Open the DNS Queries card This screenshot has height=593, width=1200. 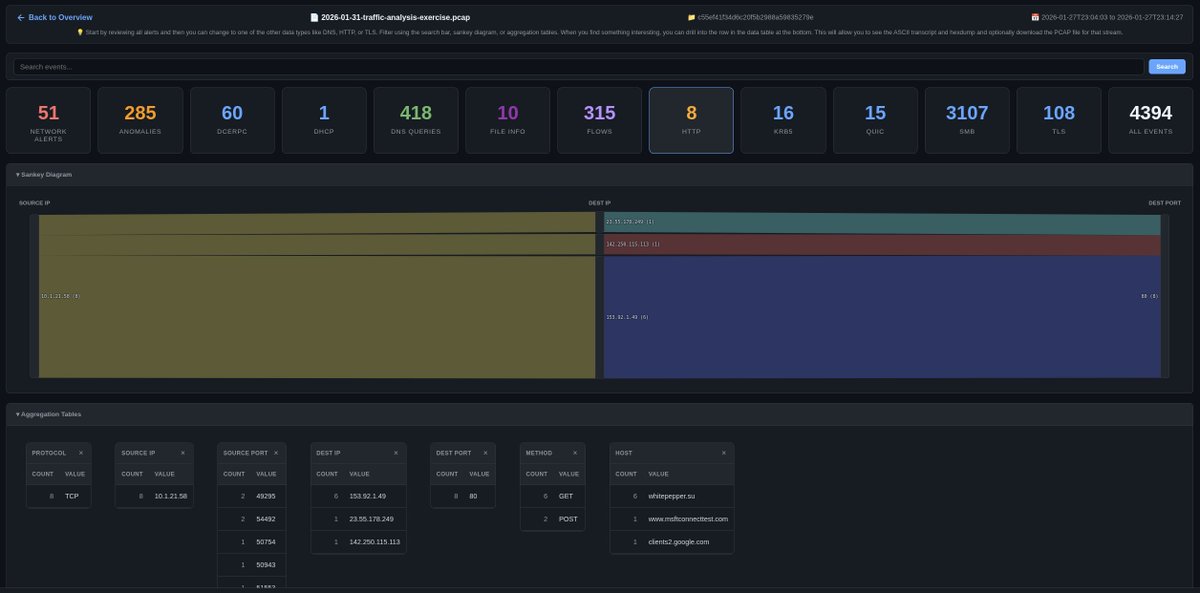(x=416, y=120)
